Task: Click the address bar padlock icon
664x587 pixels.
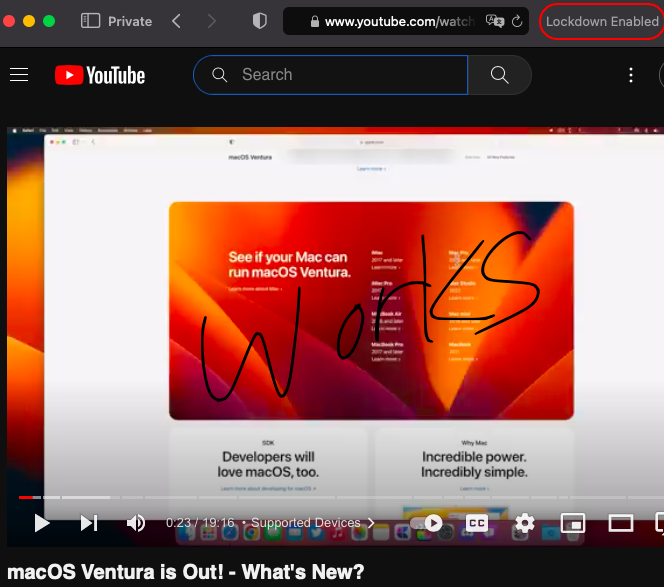Action: (315, 21)
